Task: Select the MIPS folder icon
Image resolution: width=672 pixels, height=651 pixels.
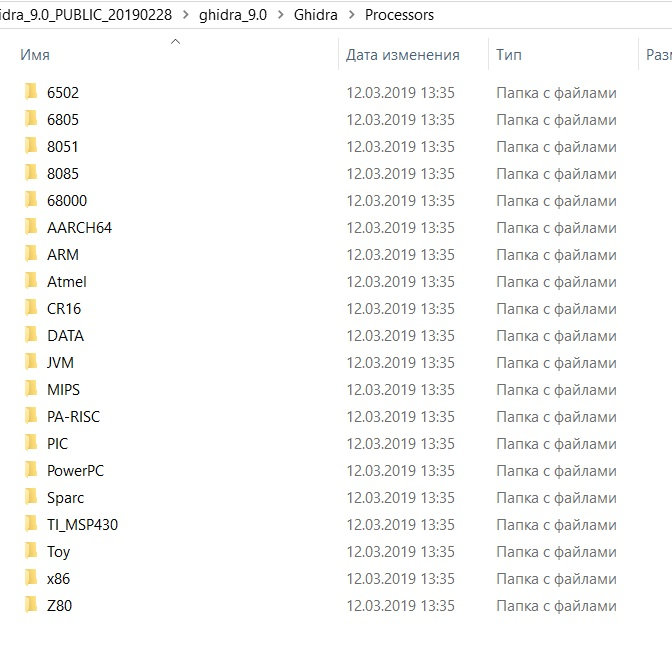Action: (x=31, y=389)
